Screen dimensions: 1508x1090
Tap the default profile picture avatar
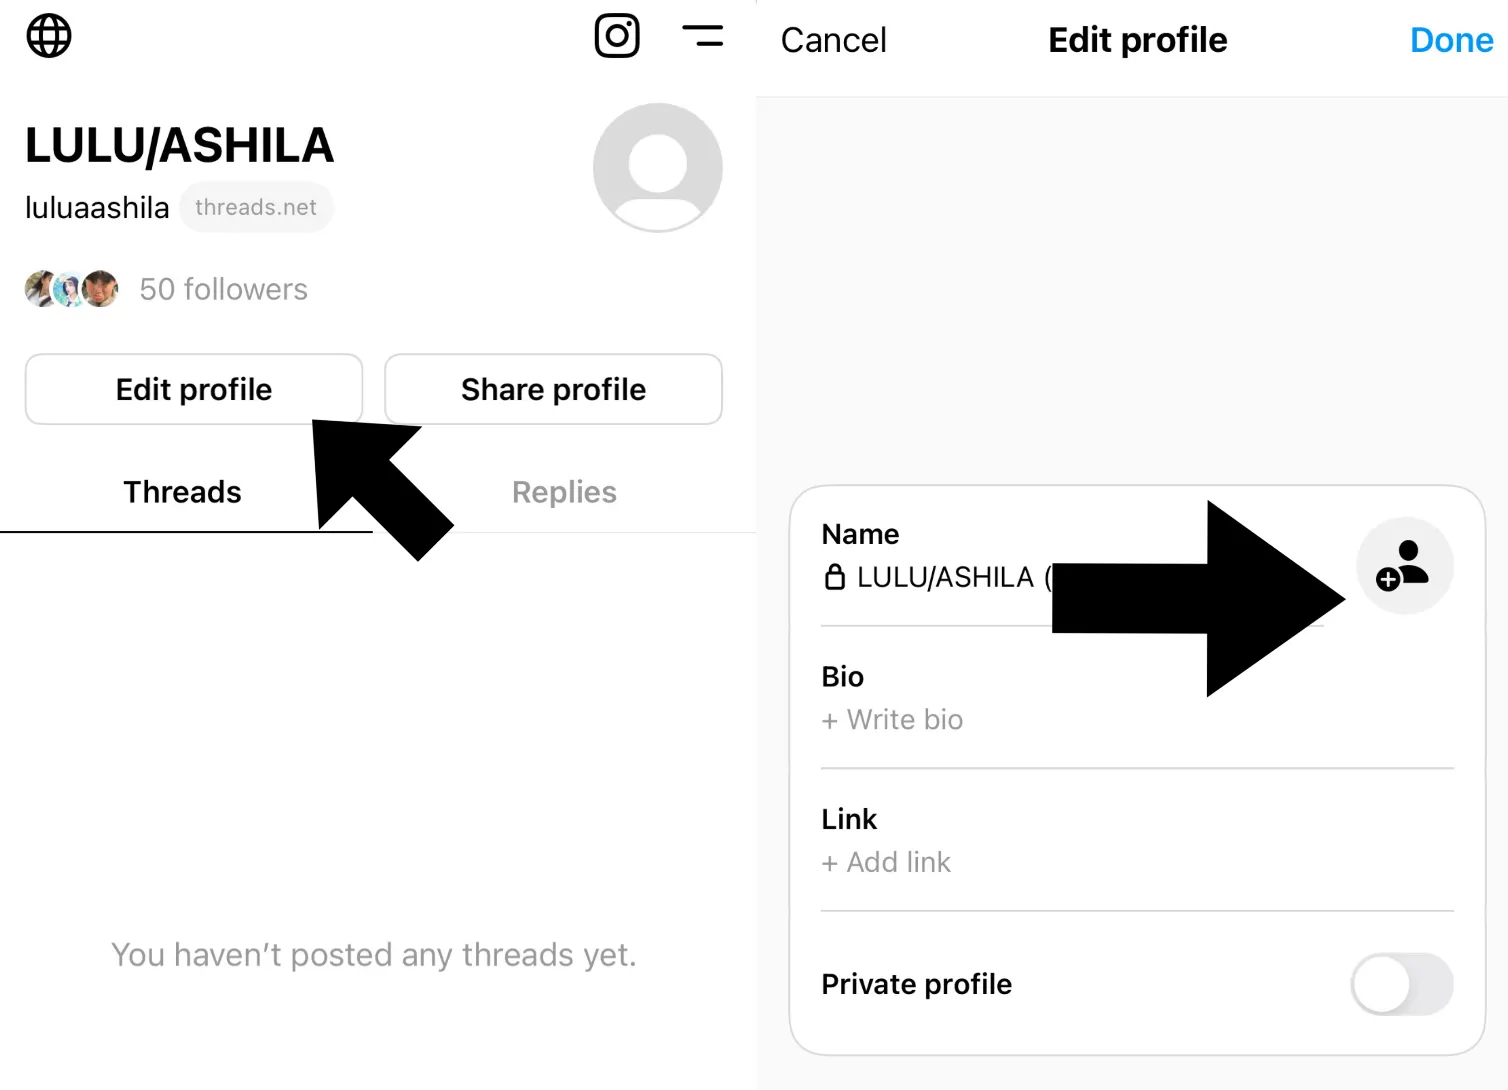click(x=657, y=168)
